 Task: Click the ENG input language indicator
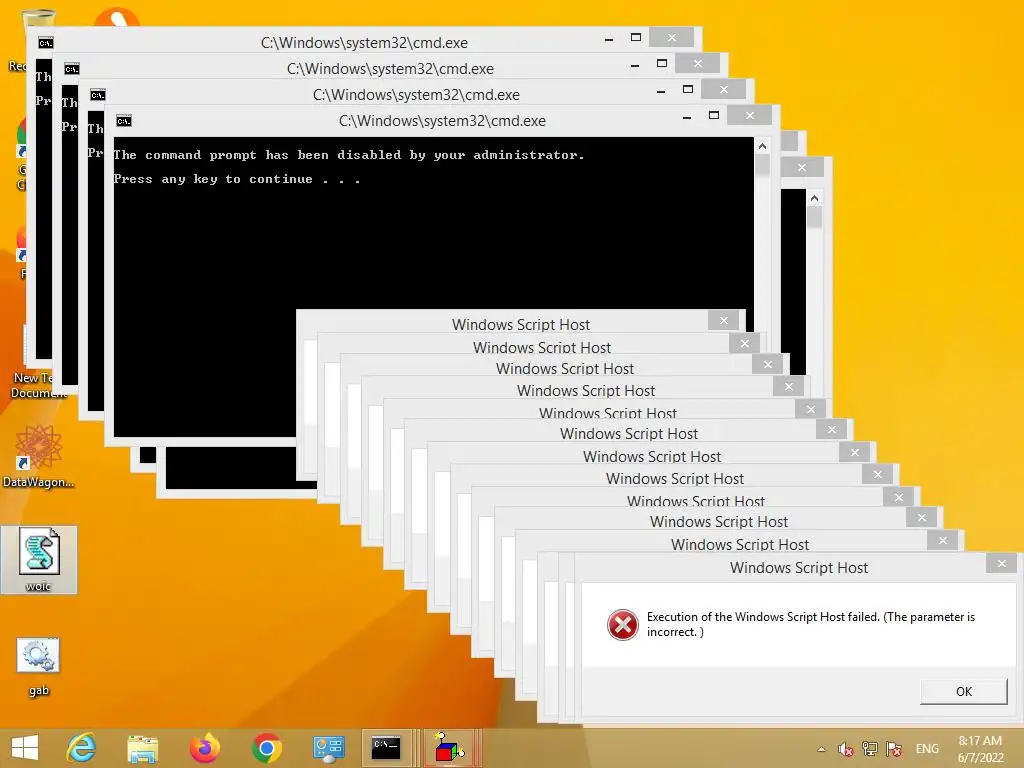[927, 749]
